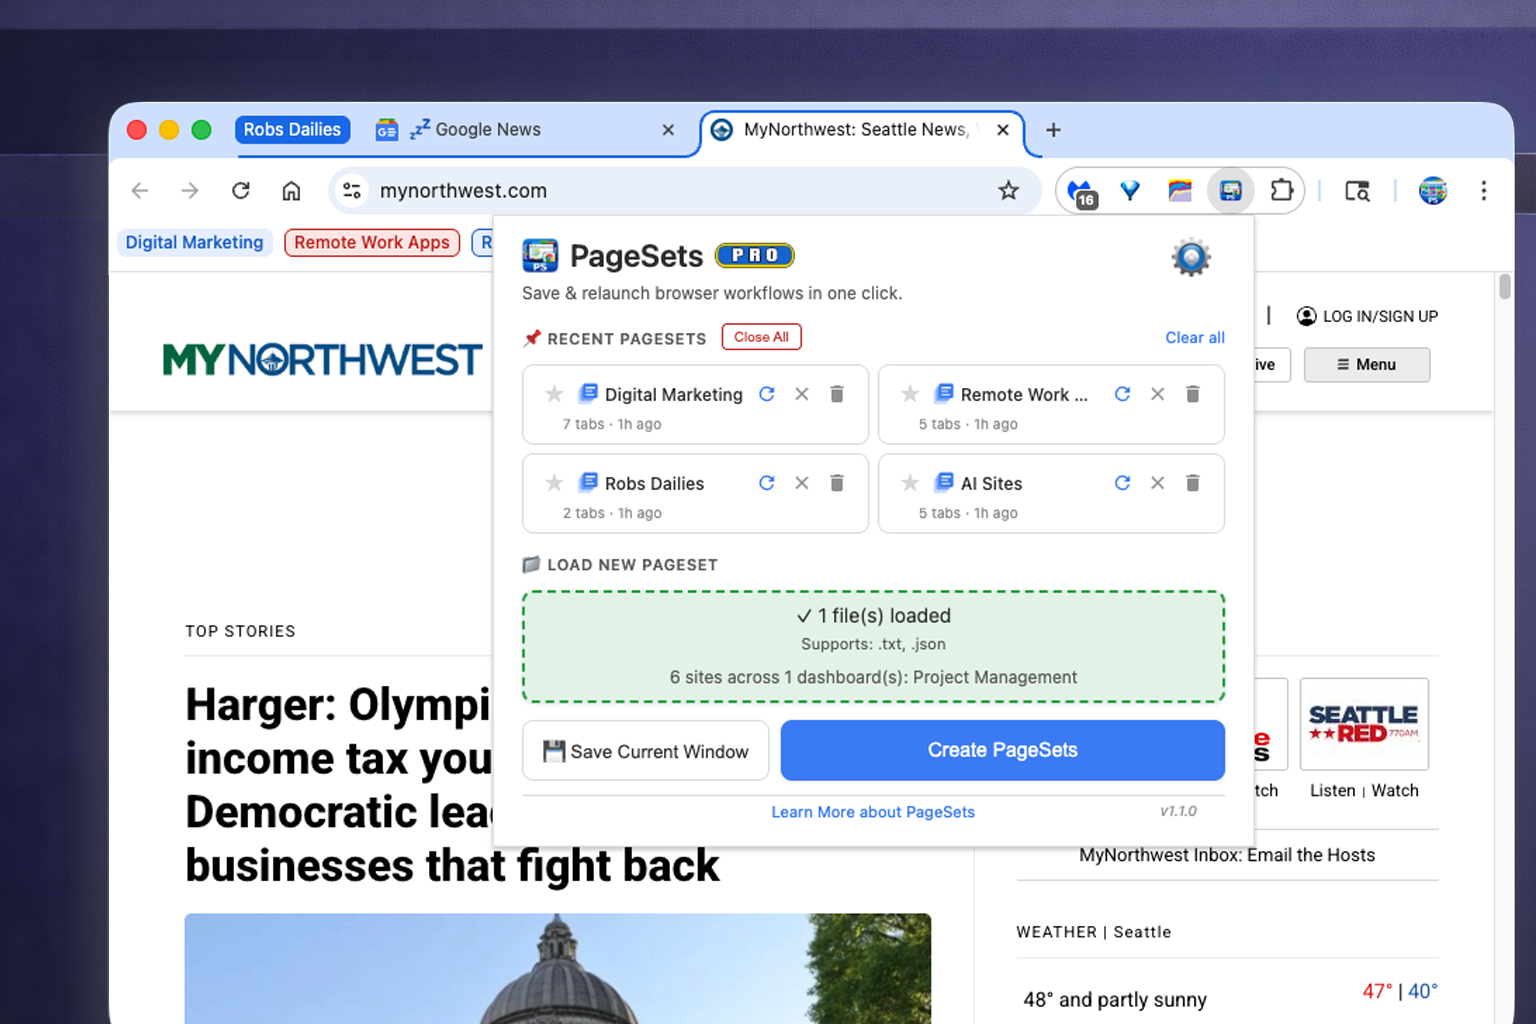Go forward in browser history
Viewport: 1536px width, 1024px height.
pos(190,190)
